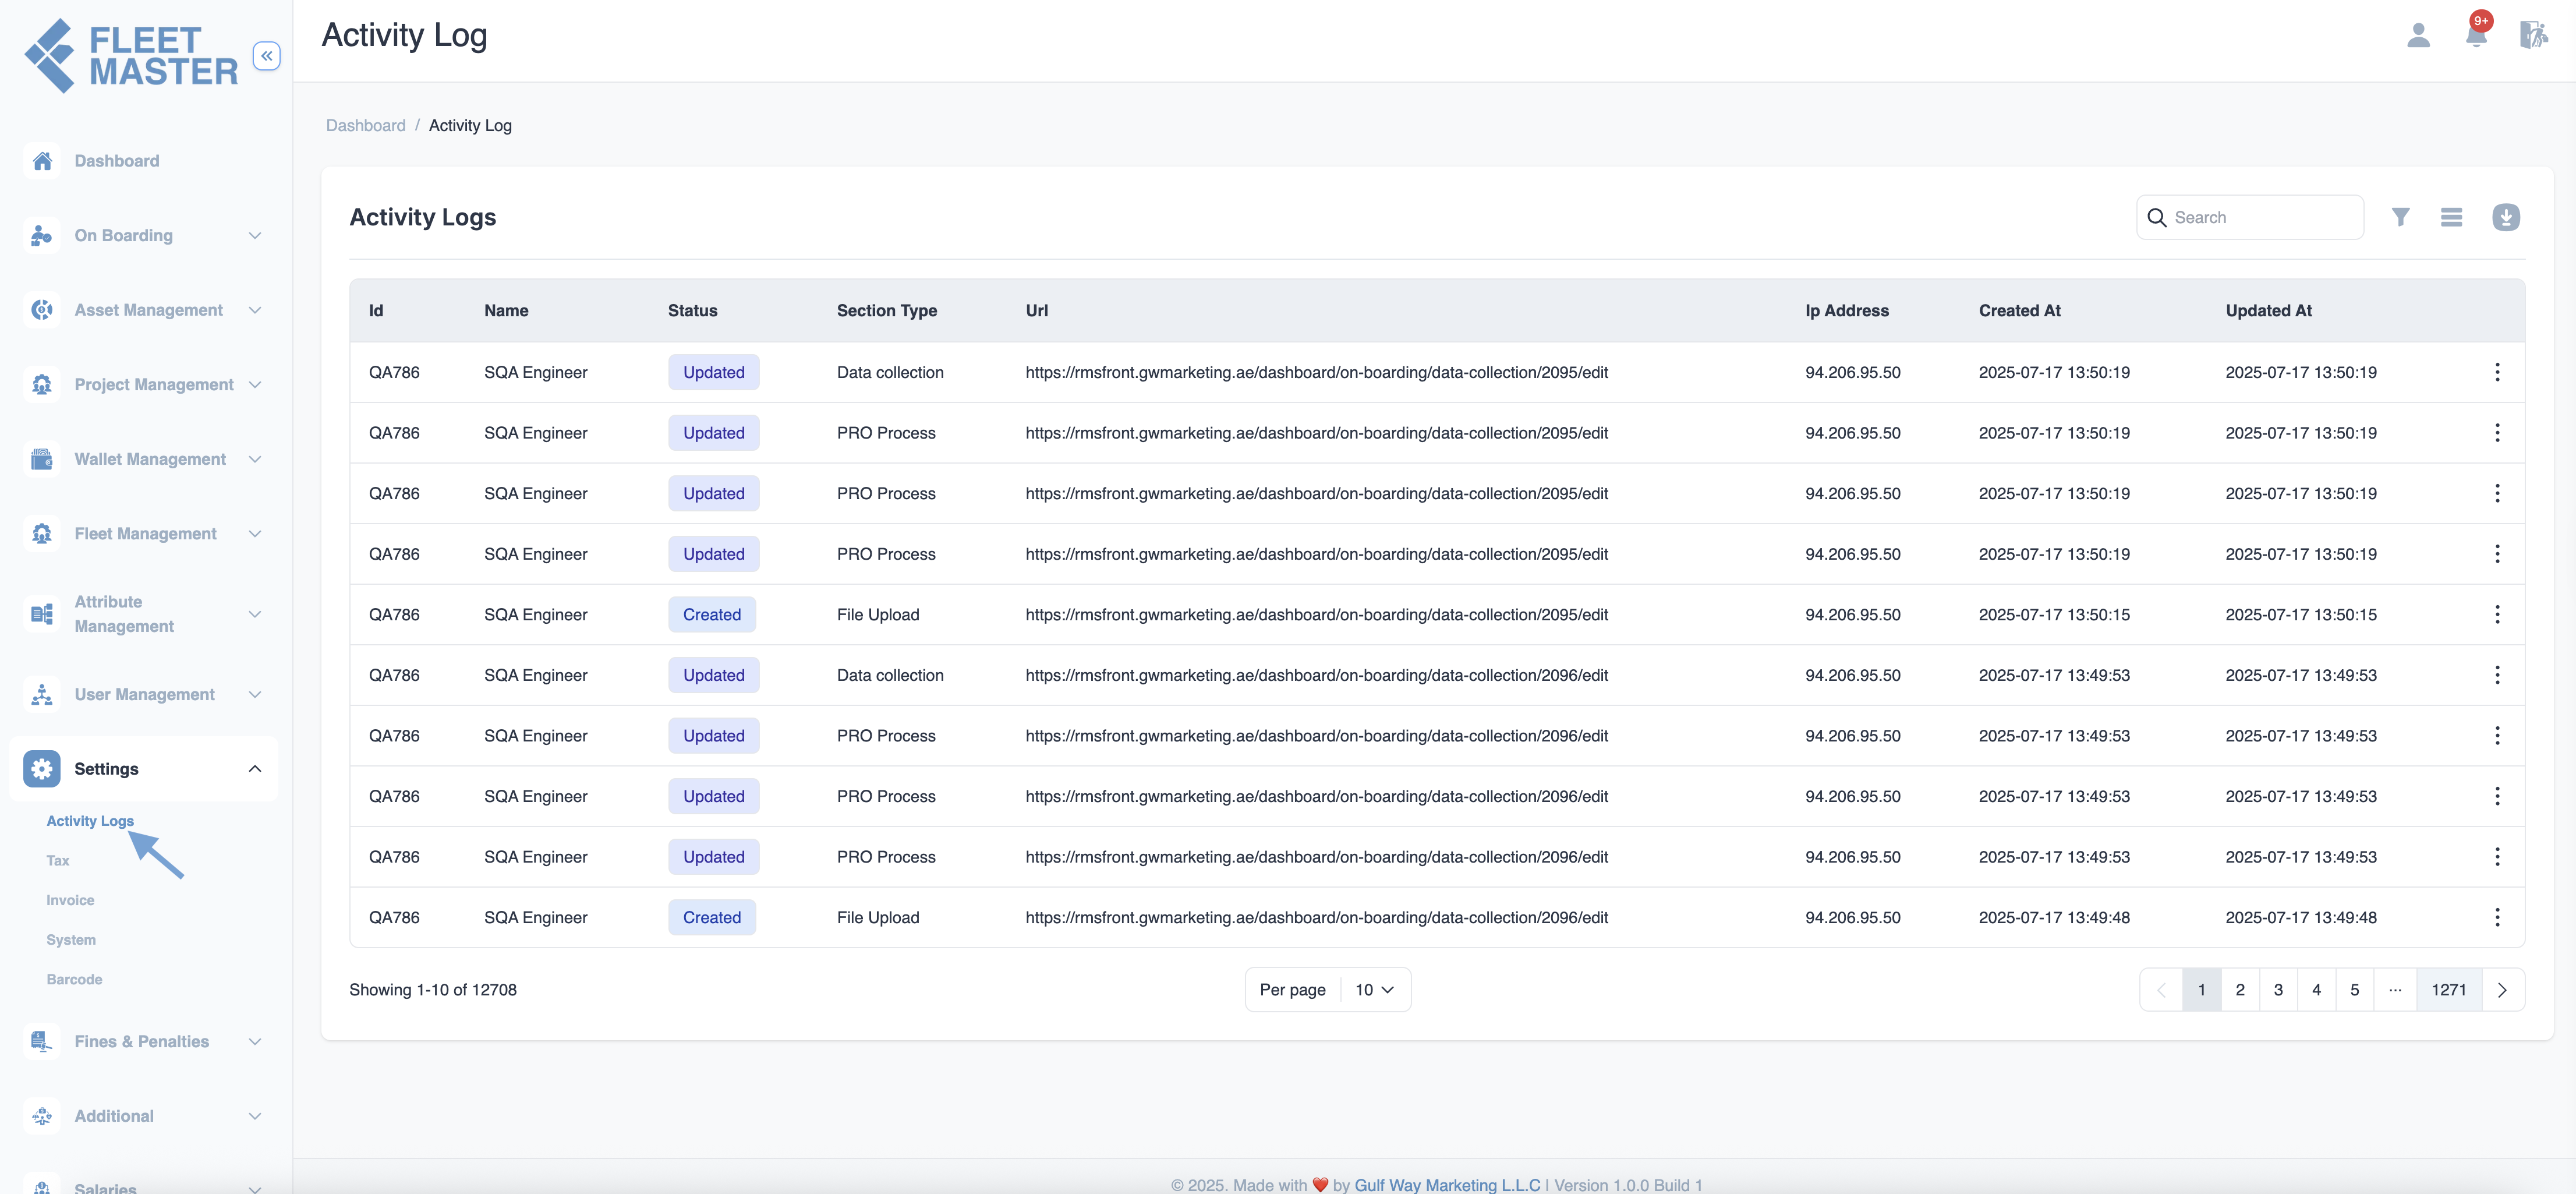Viewport: 2576px width, 1194px height.
Task: Open actions for 2096 Data collection row
Action: pyautogui.click(x=2497, y=675)
